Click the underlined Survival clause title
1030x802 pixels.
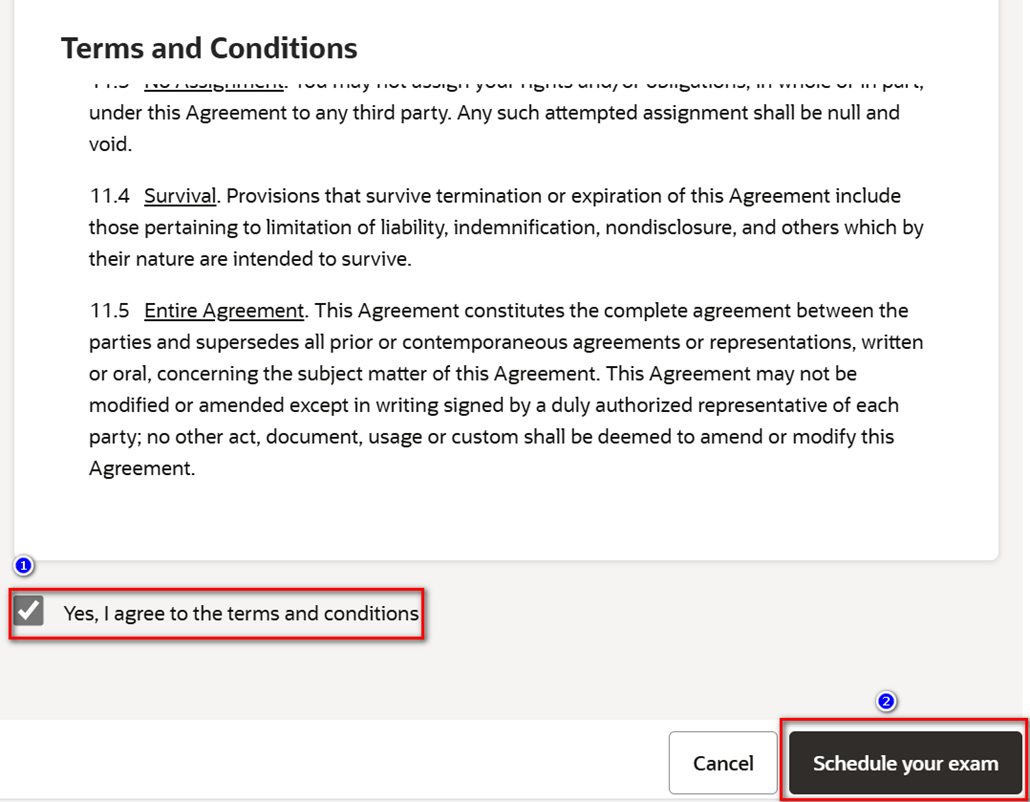180,196
